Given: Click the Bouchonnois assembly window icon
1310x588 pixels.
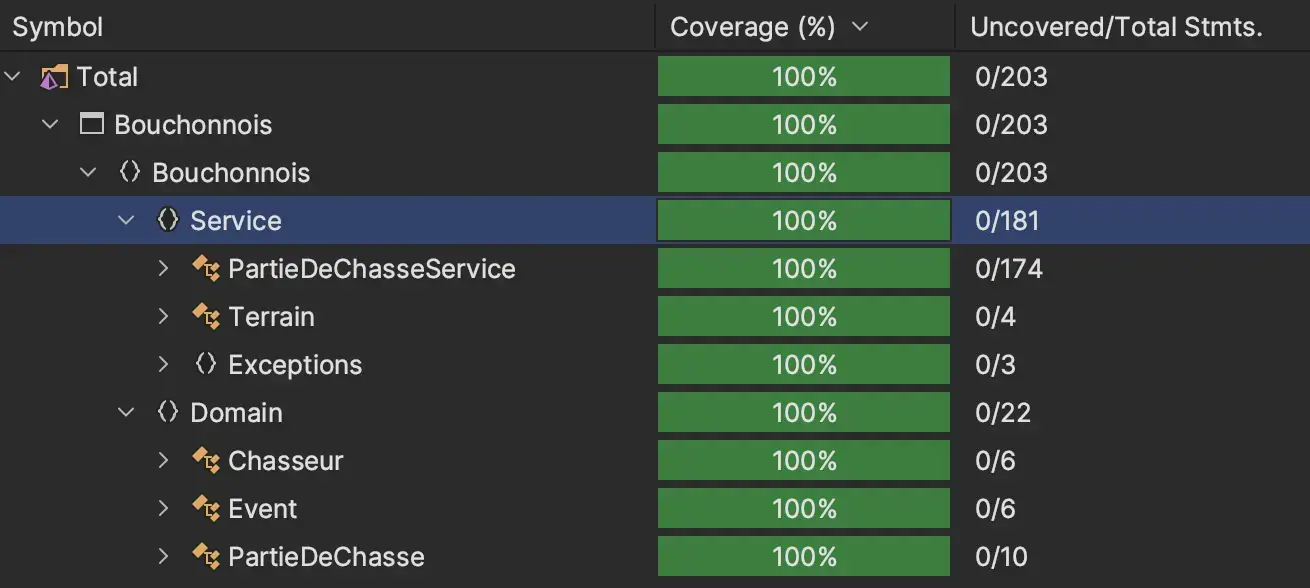Looking at the screenshot, I should click(91, 125).
